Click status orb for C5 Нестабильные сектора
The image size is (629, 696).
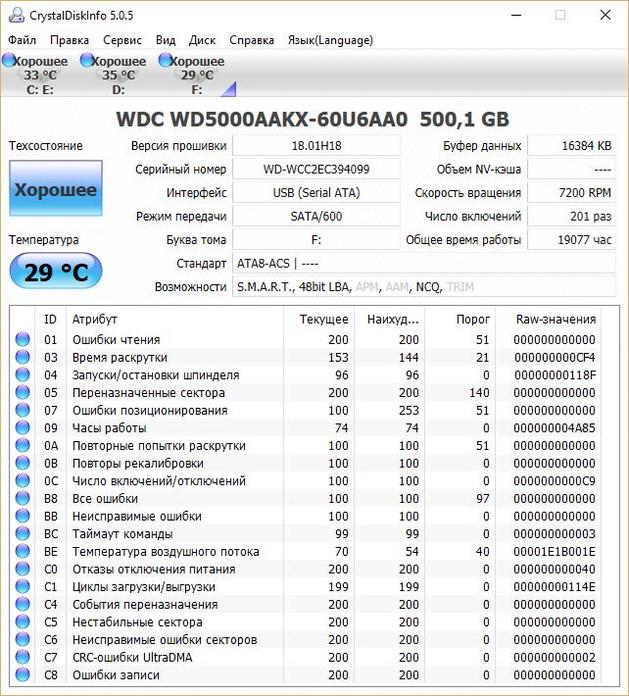click(23, 622)
